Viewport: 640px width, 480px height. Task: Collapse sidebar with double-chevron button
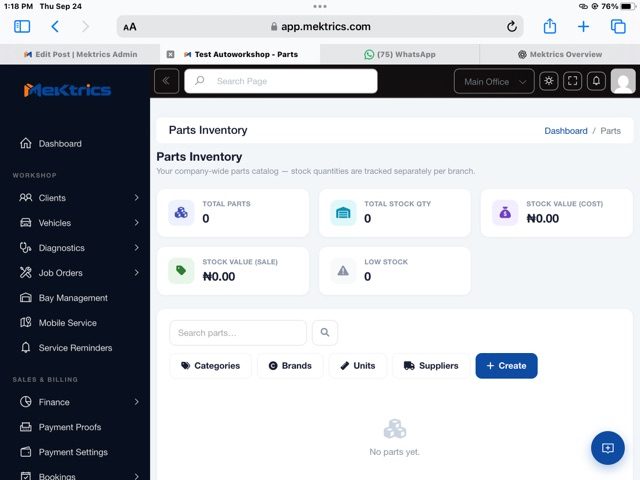click(x=167, y=81)
